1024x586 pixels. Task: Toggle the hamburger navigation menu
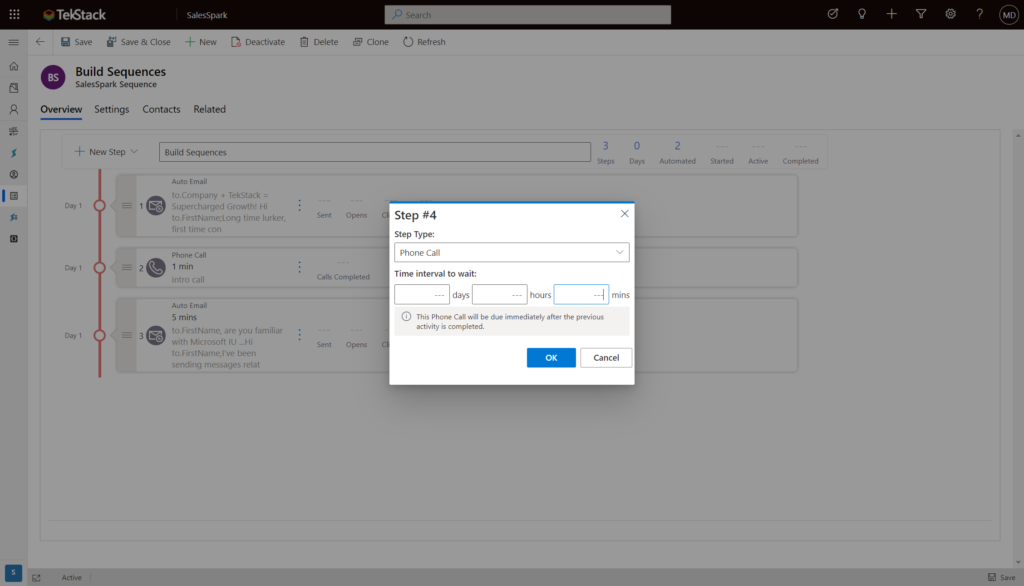tap(14, 42)
